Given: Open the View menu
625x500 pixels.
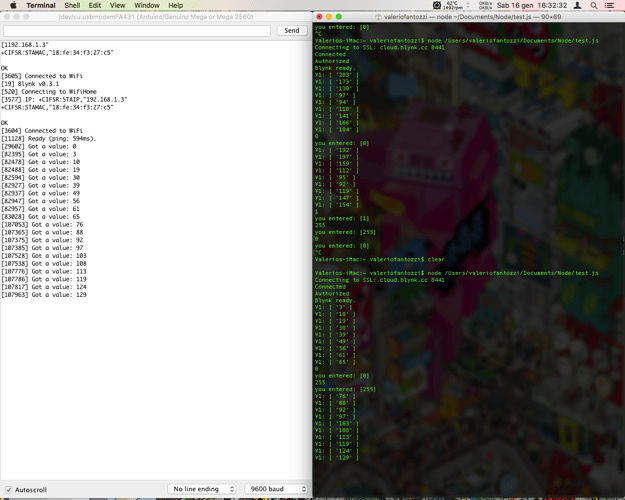Looking at the screenshot, I should (117, 5).
